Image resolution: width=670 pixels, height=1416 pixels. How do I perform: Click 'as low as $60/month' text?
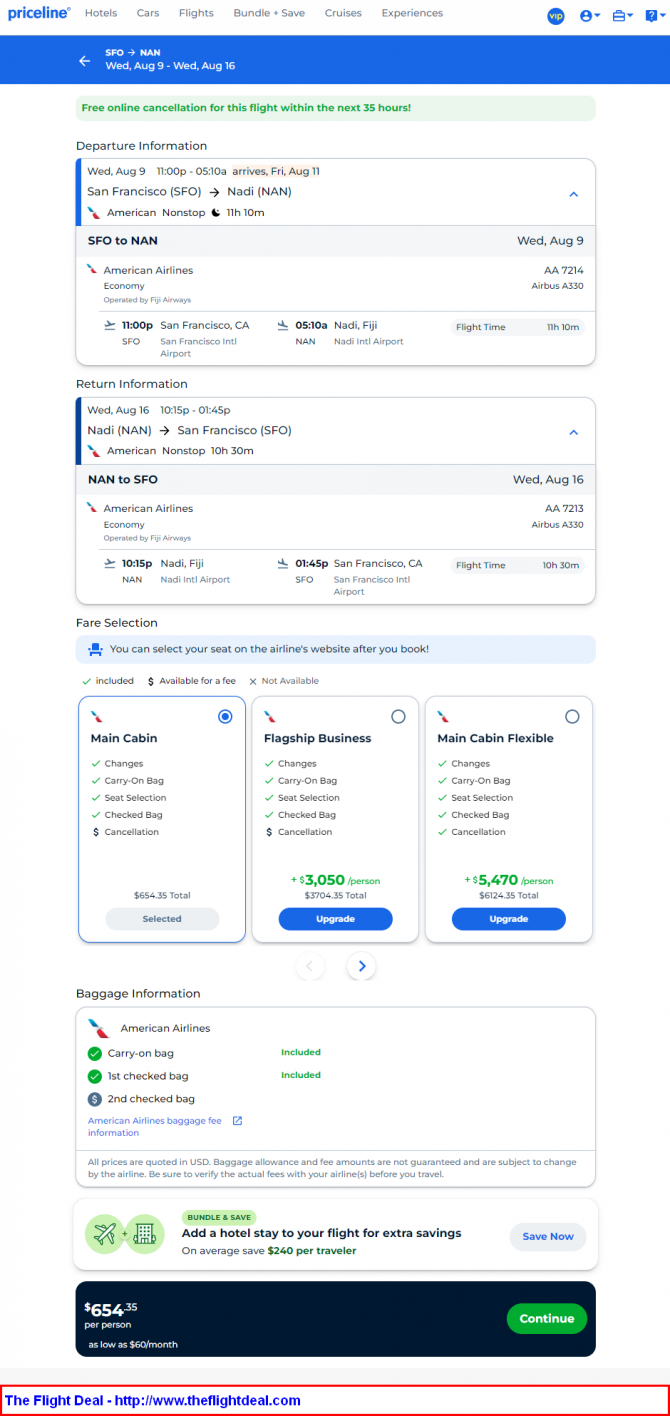click(133, 1344)
